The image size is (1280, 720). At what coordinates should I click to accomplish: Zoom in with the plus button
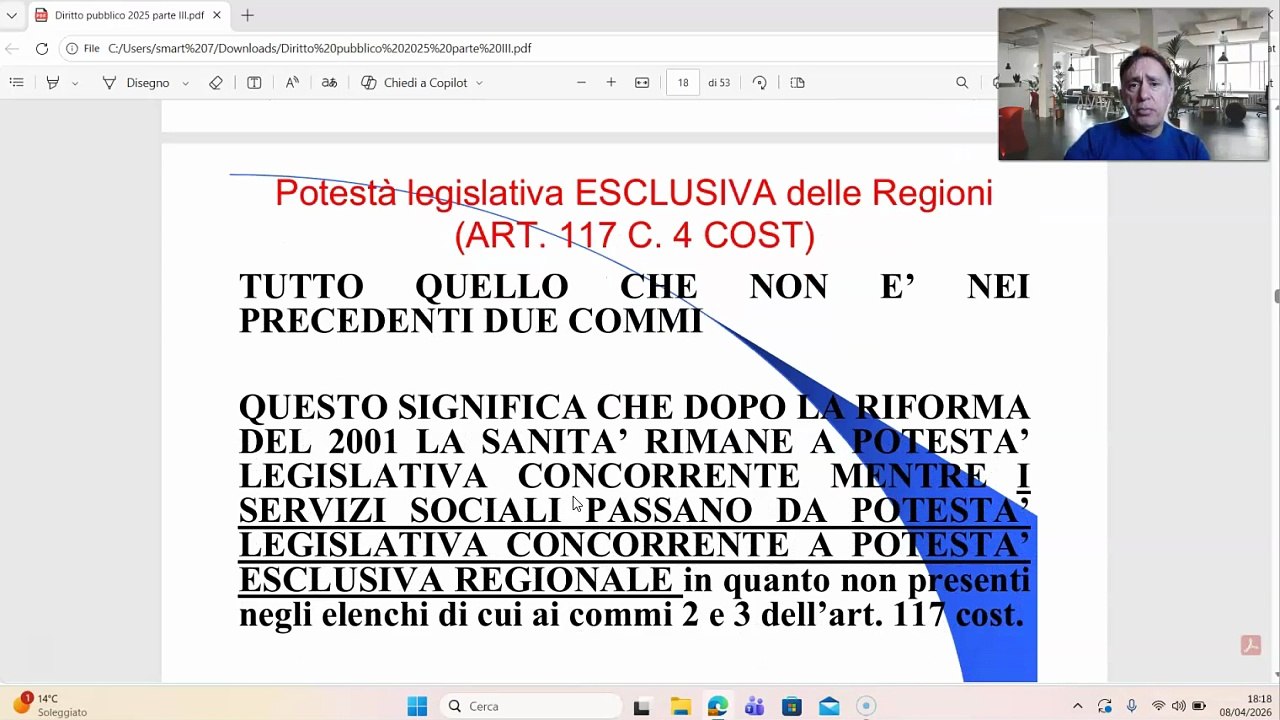tap(611, 83)
